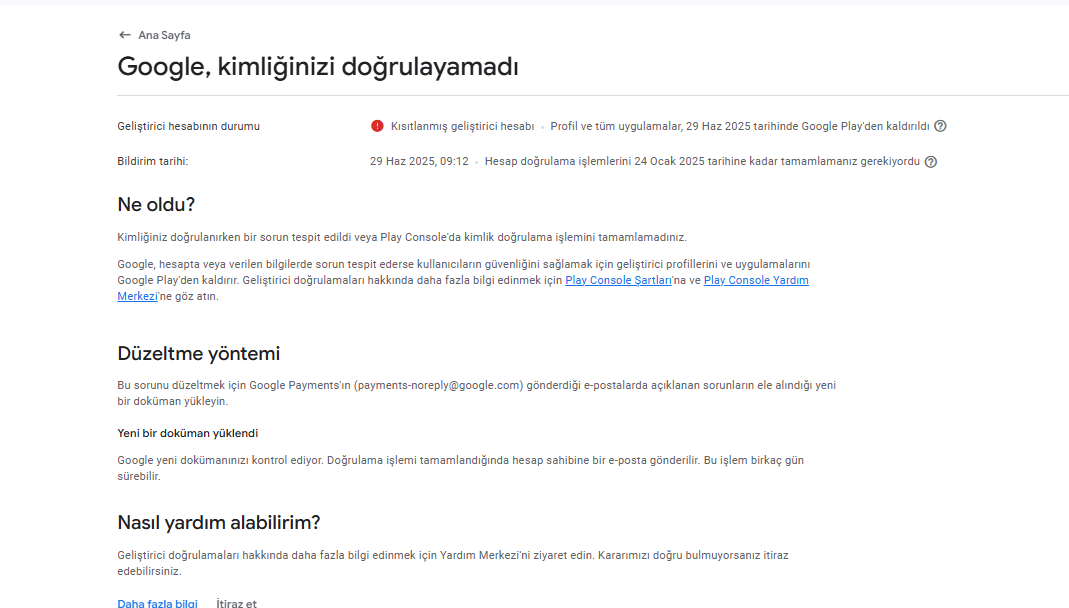Click the payments-noreply@google.com email address text
Screen dimensions: 1069x608
pyautogui.click(x=438, y=385)
